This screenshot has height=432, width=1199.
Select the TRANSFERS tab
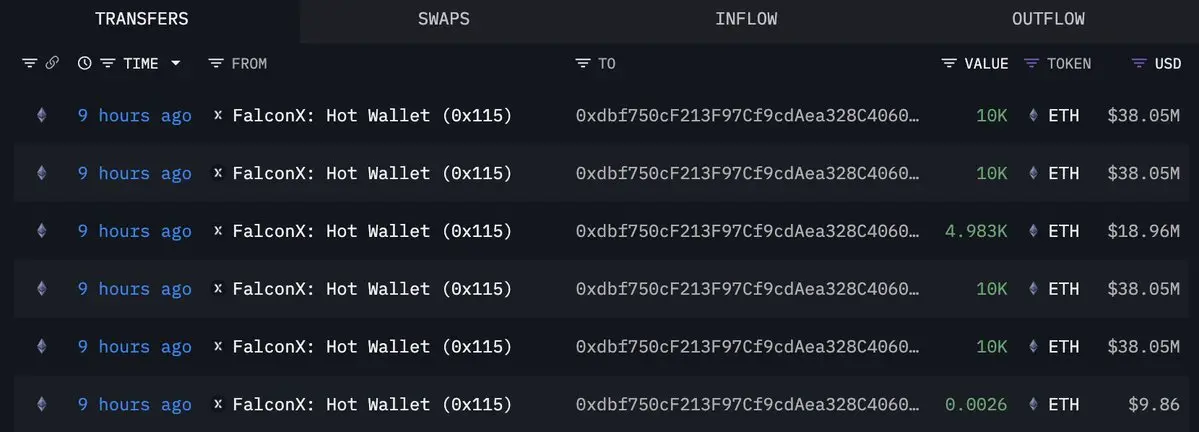point(142,19)
